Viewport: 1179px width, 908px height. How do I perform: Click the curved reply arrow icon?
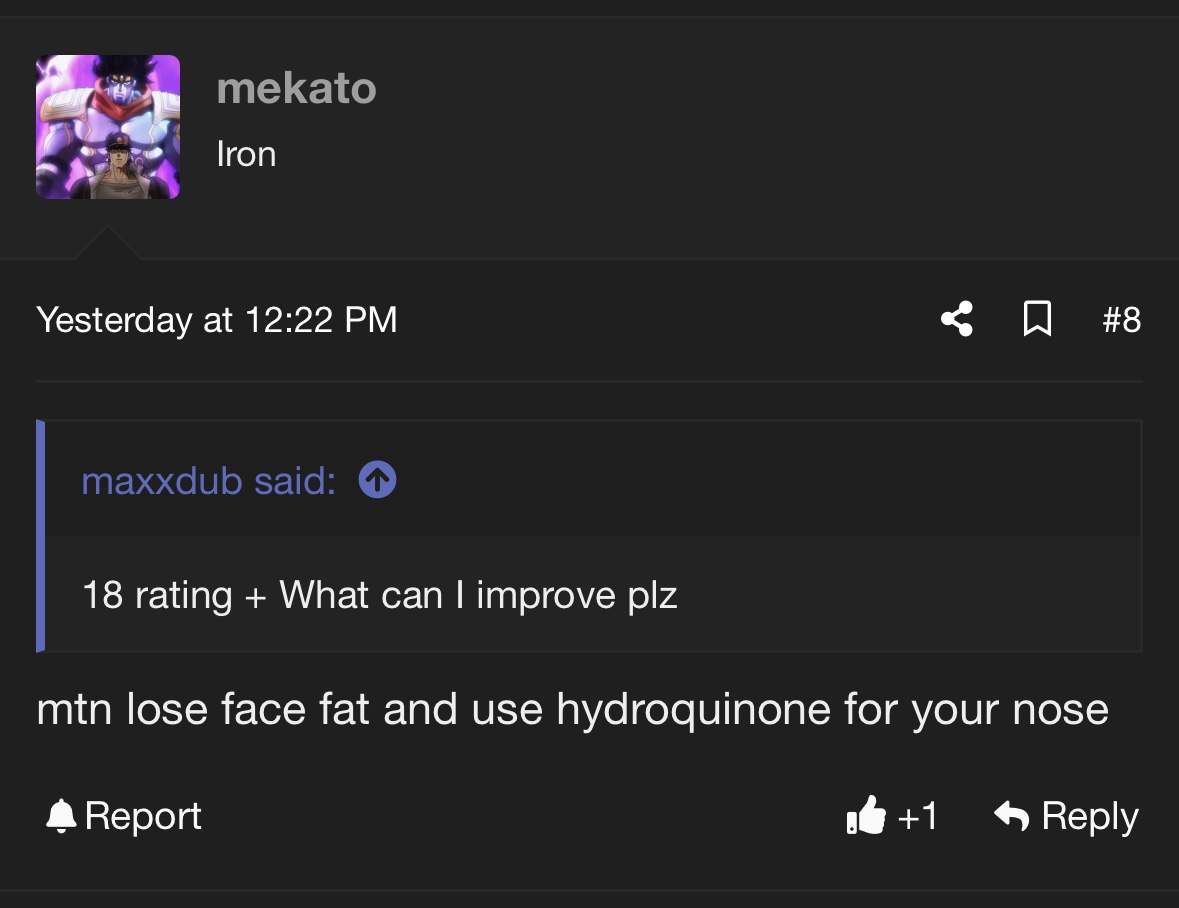[1012, 816]
